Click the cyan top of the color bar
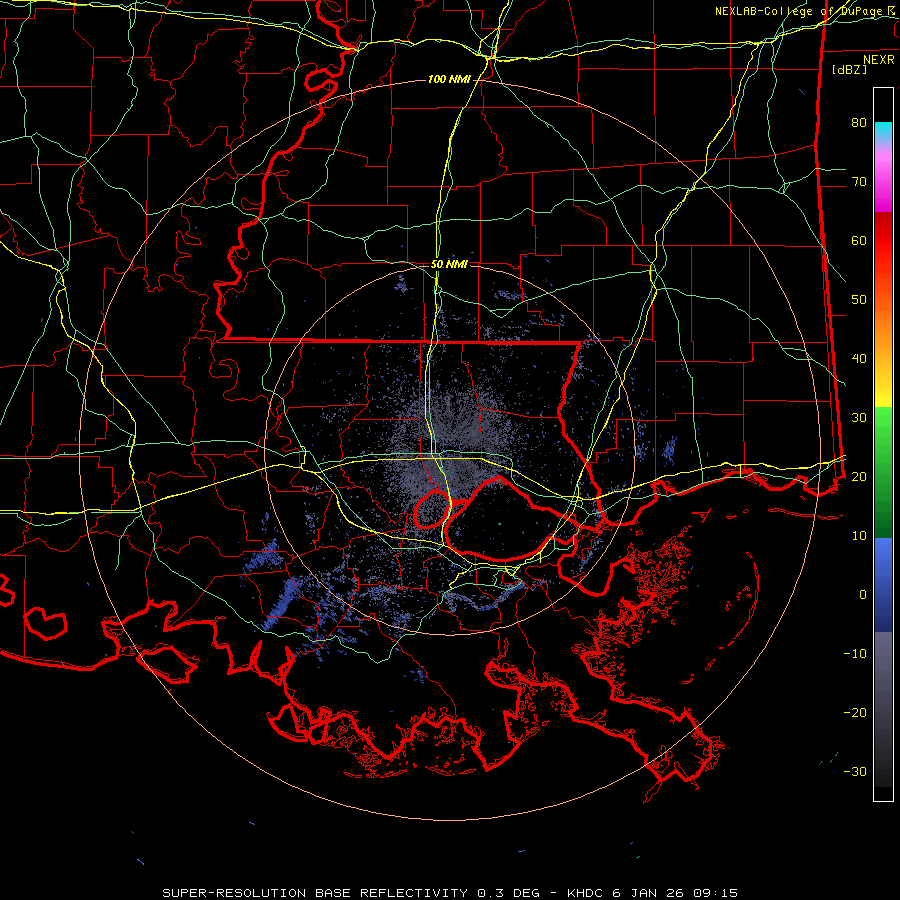Viewport: 900px width, 900px height. 883,129
